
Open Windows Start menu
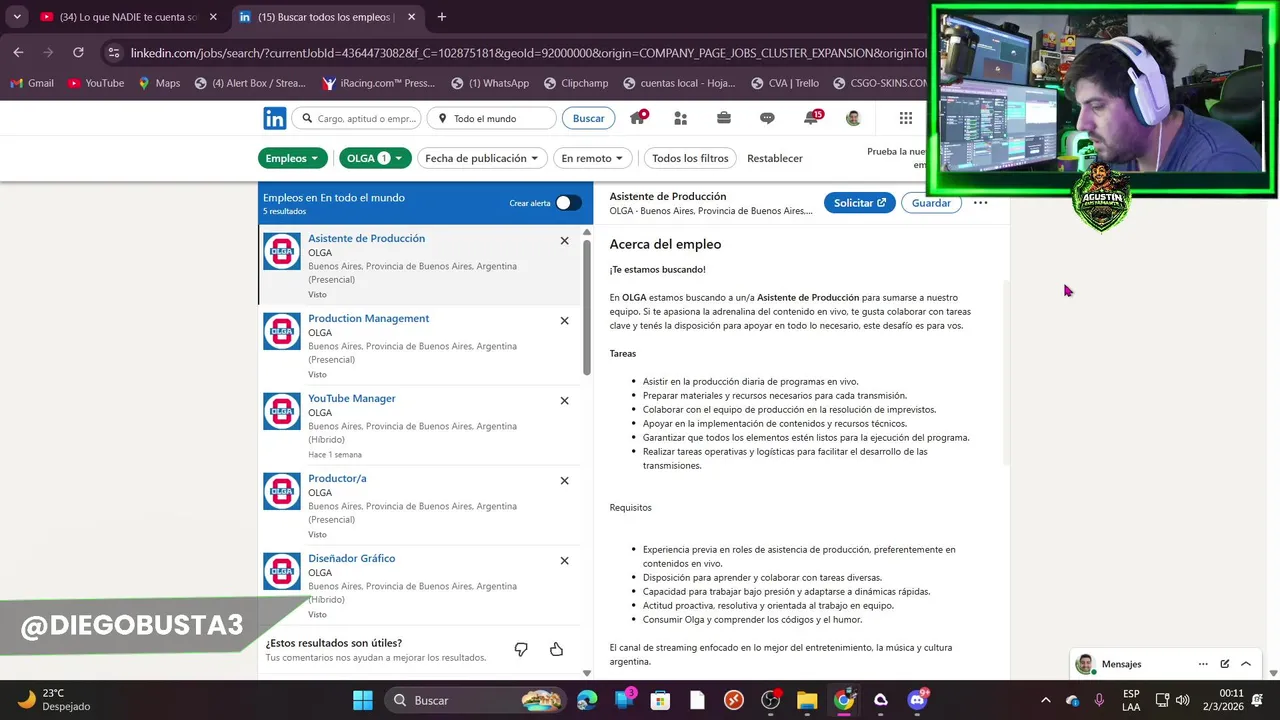click(x=363, y=700)
